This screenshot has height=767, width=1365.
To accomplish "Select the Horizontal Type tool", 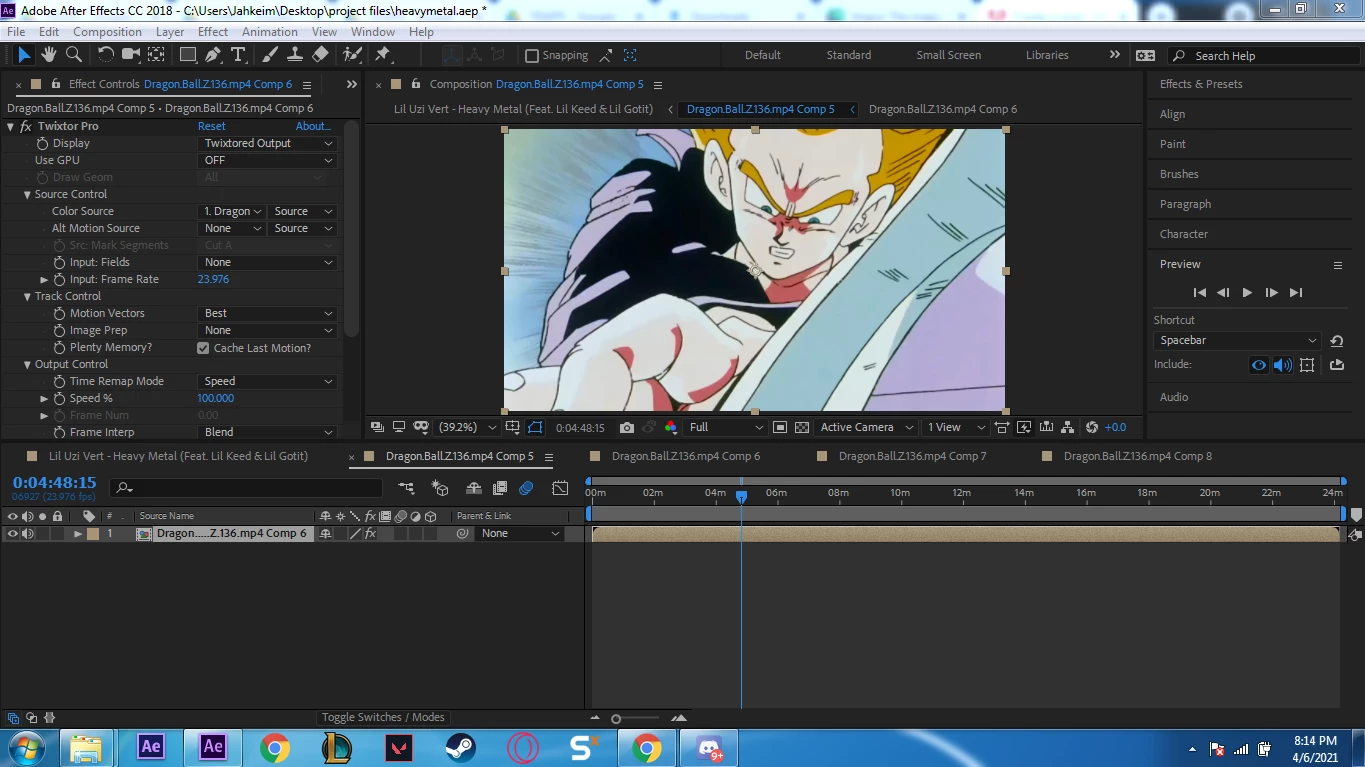I will pos(238,55).
